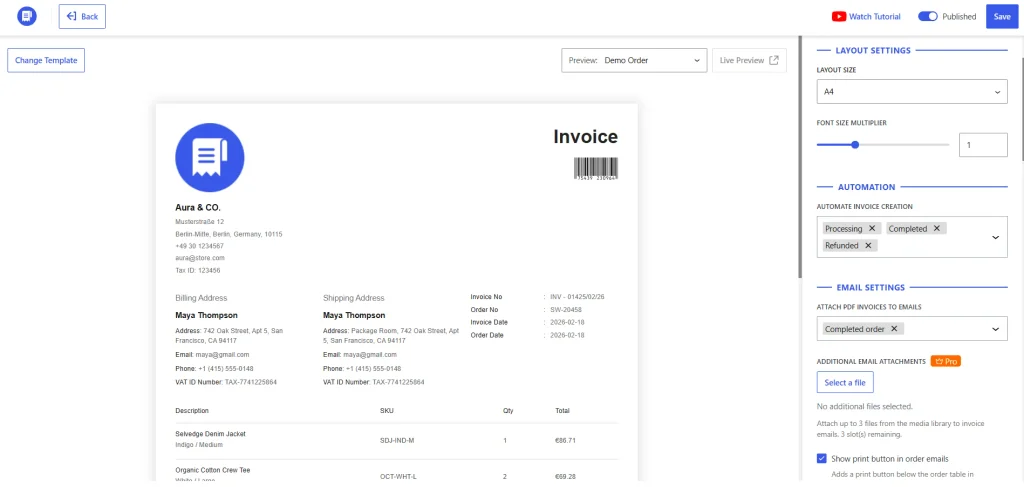1024x487 pixels.
Task: Expand the Automate Invoice Creation dropdown arrow
Action: (x=995, y=237)
